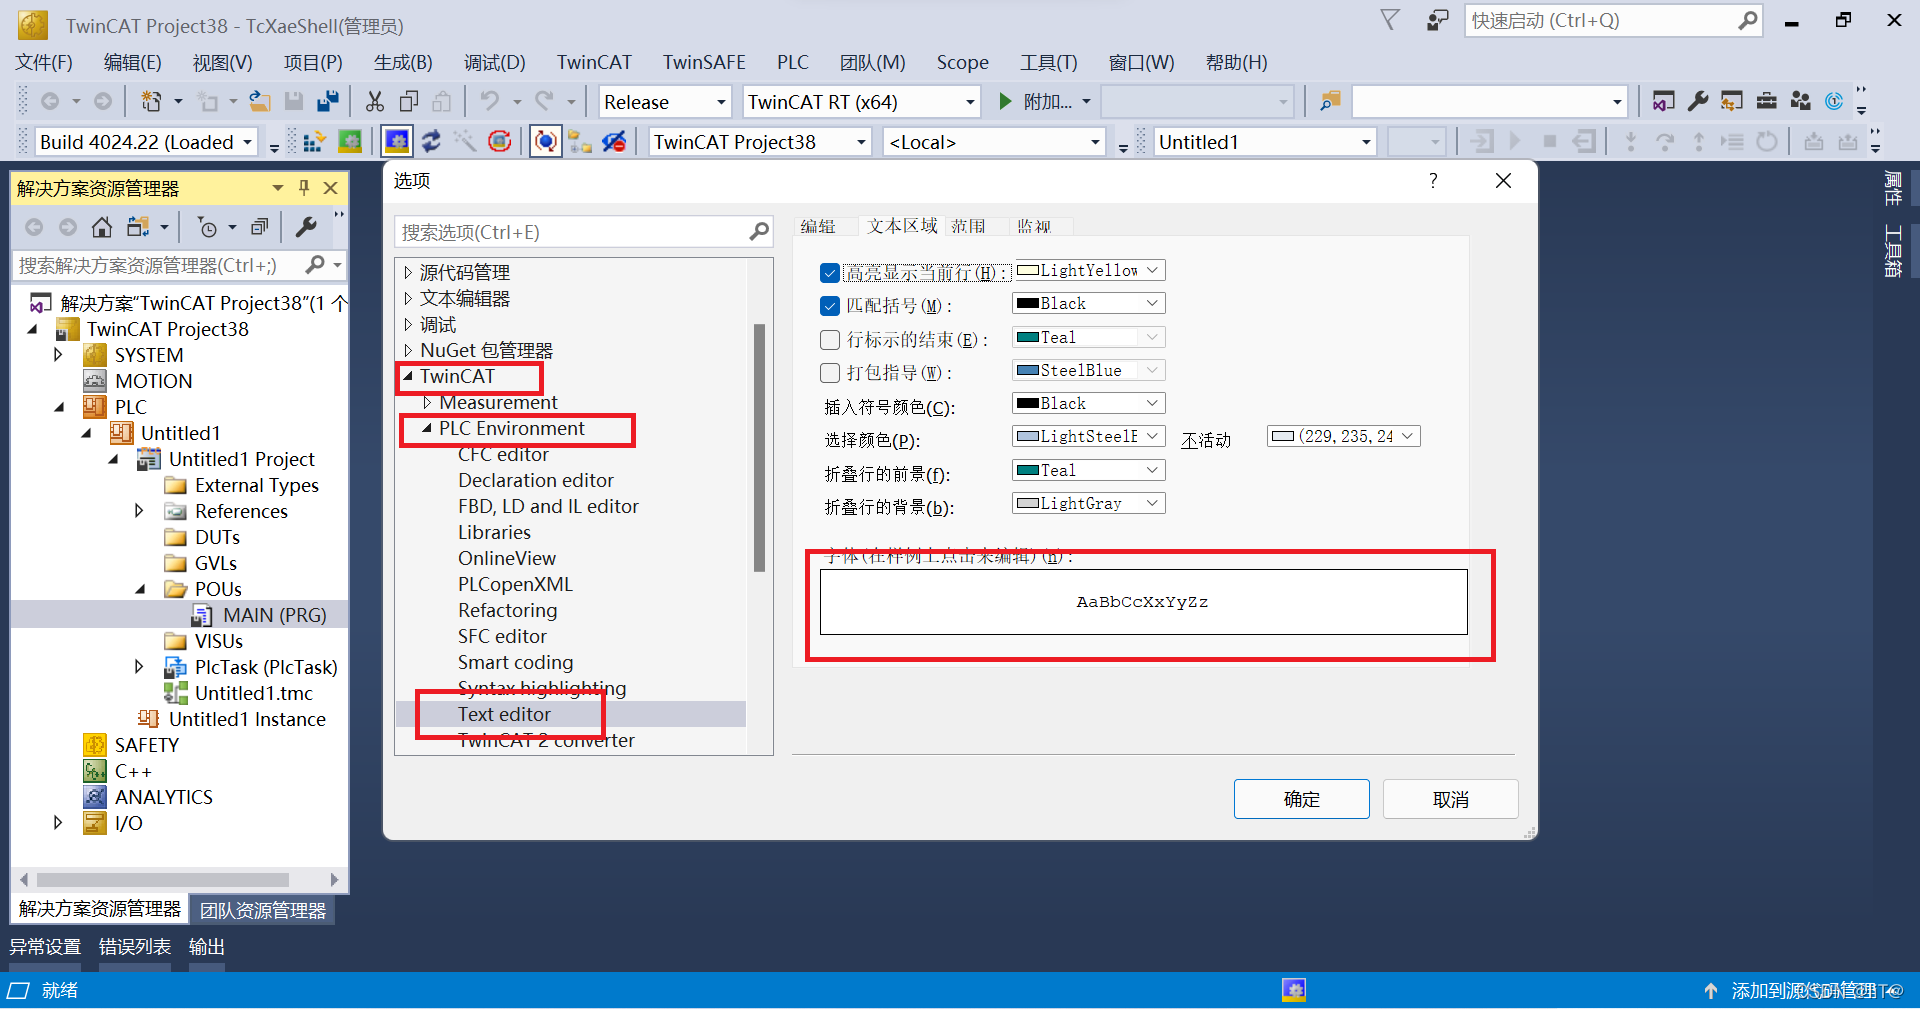Switch to the 编辑 tab in Options
Screen dimensions: 1920x1009
(818, 226)
